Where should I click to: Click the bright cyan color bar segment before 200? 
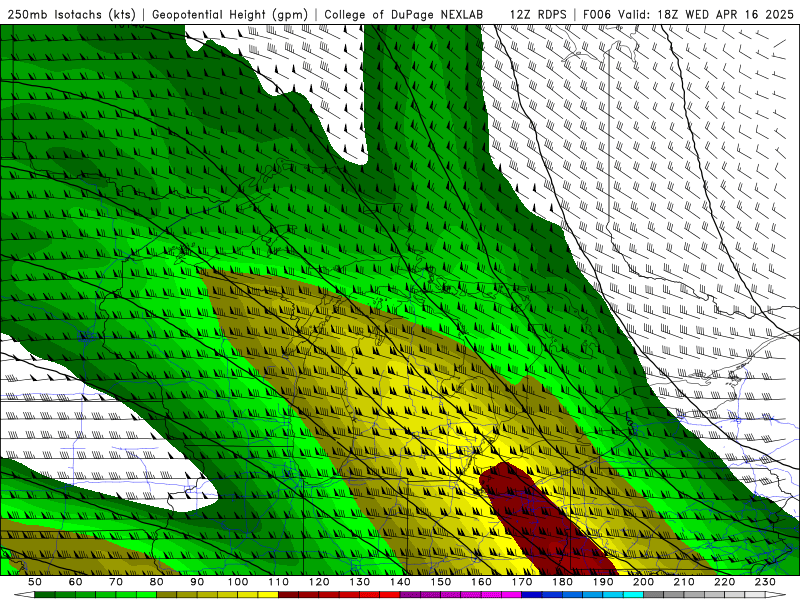coord(633,595)
